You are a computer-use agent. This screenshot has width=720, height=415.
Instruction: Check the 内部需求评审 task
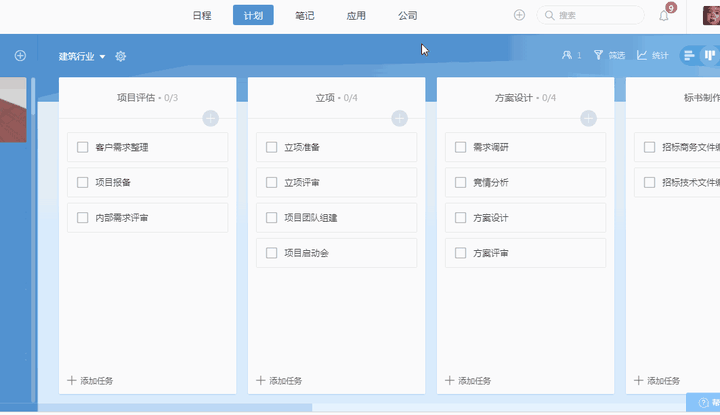click(83, 218)
